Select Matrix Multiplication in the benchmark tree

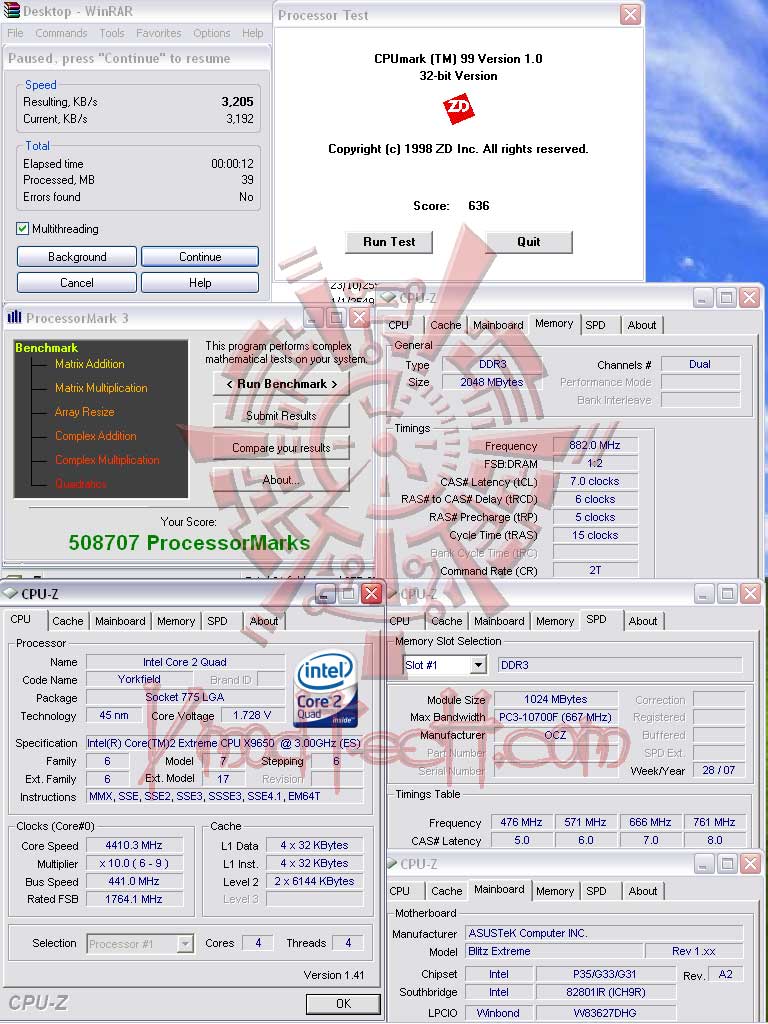coord(101,388)
